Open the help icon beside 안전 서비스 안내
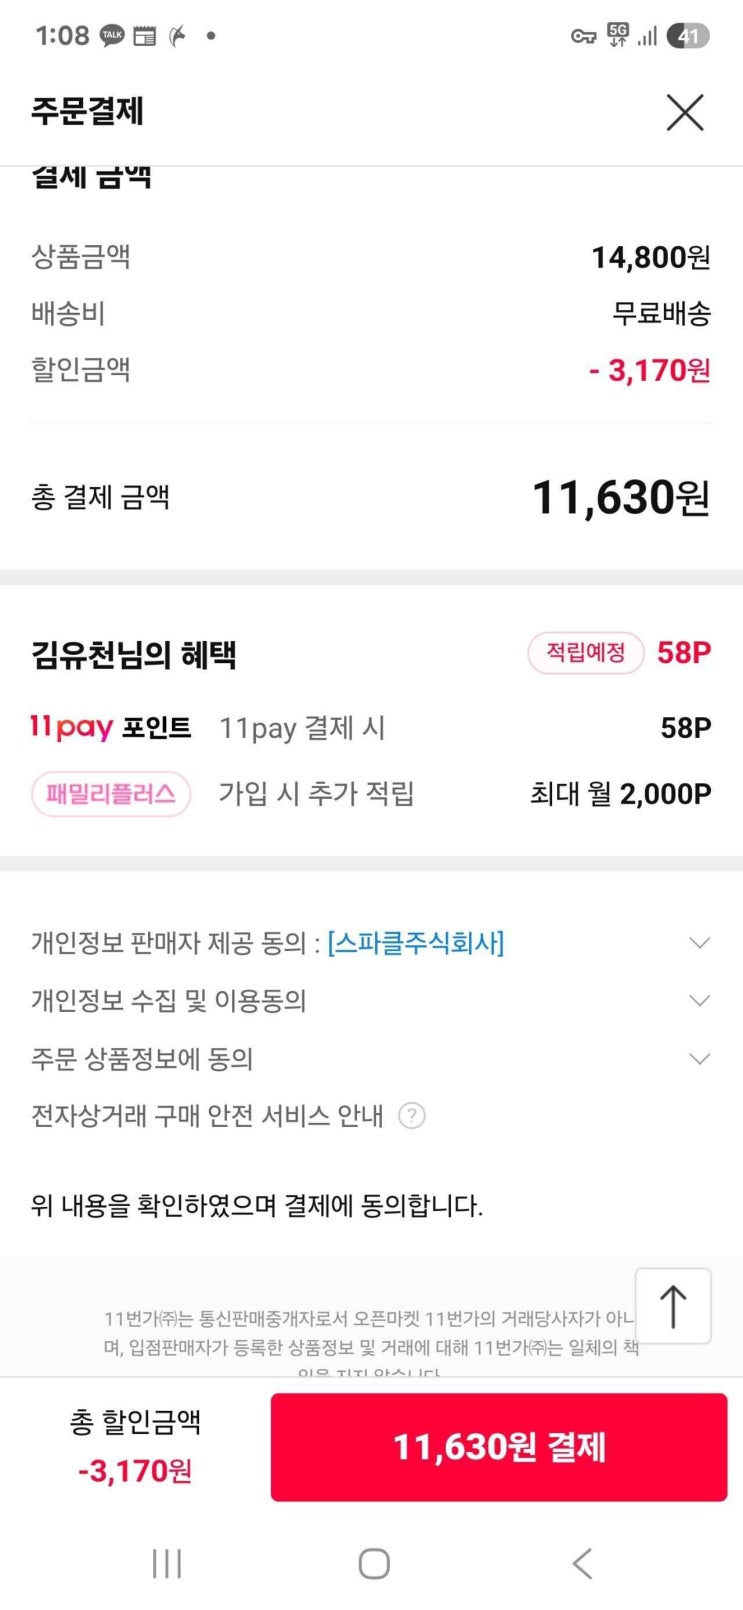This screenshot has width=743, height=1610. [x=412, y=1116]
